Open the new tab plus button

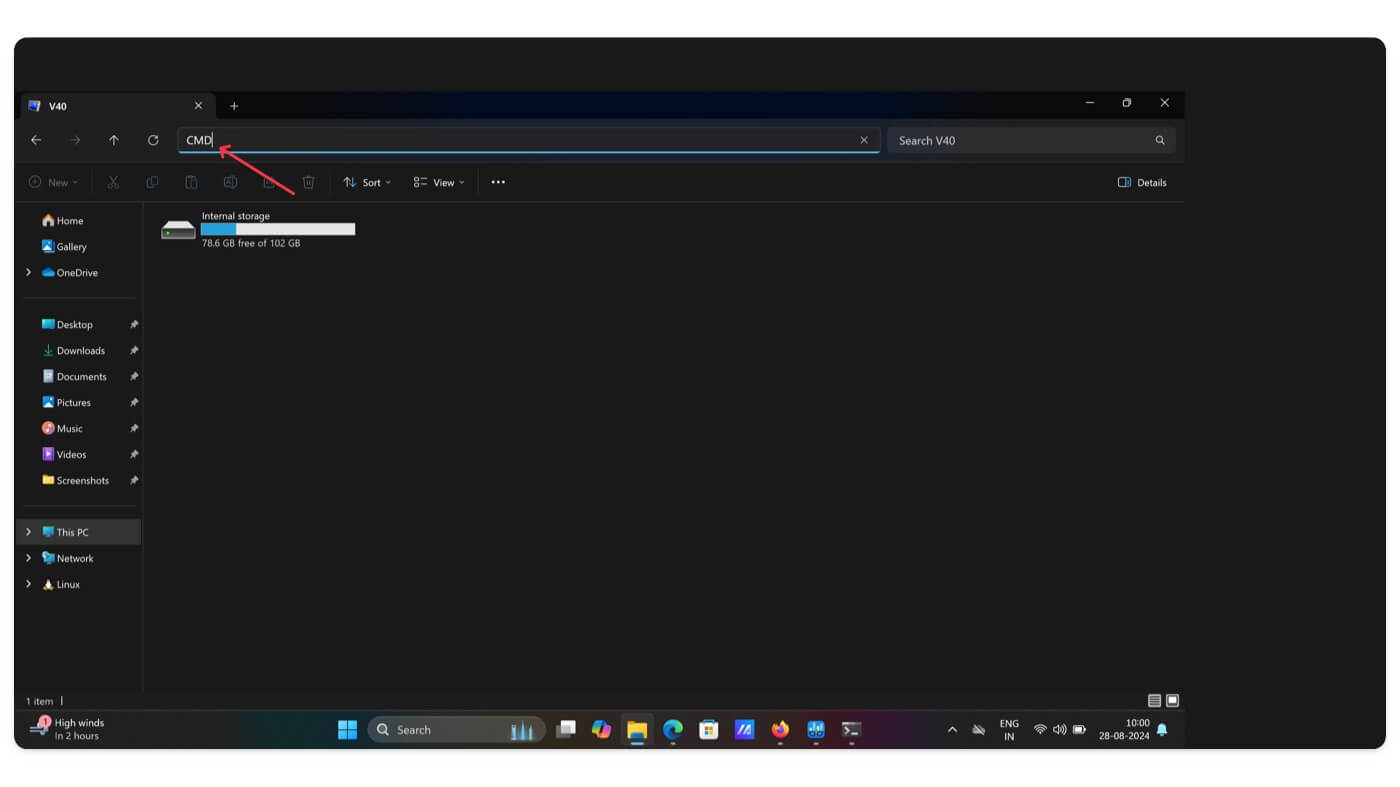click(x=234, y=106)
